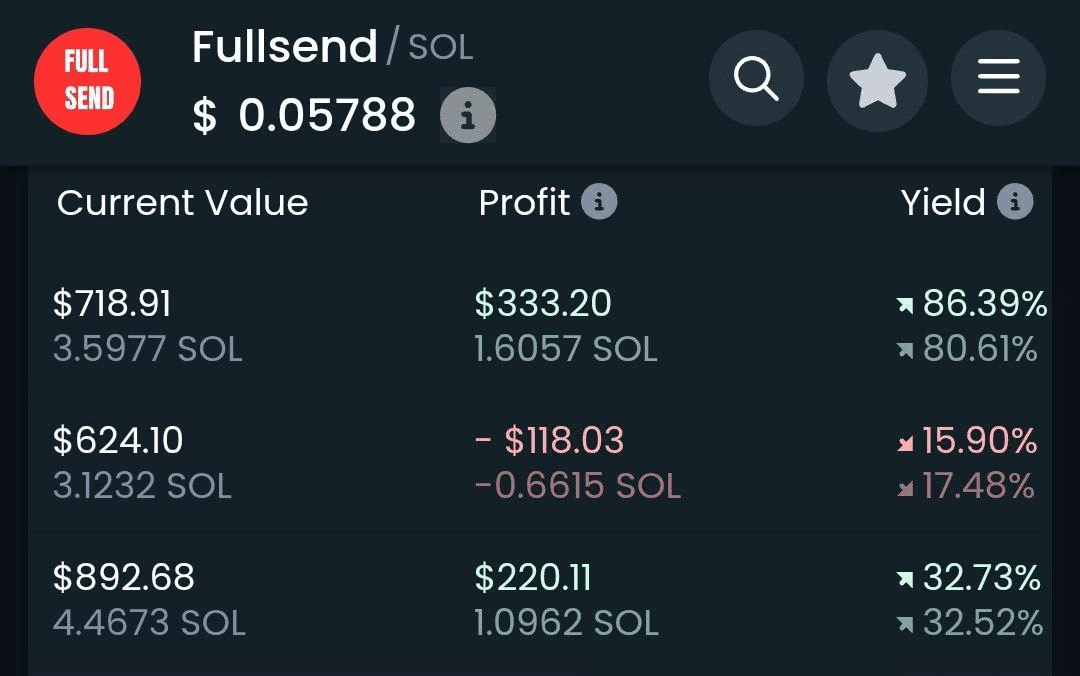Sort by Yield column header
The image size is (1080, 676).
point(943,203)
